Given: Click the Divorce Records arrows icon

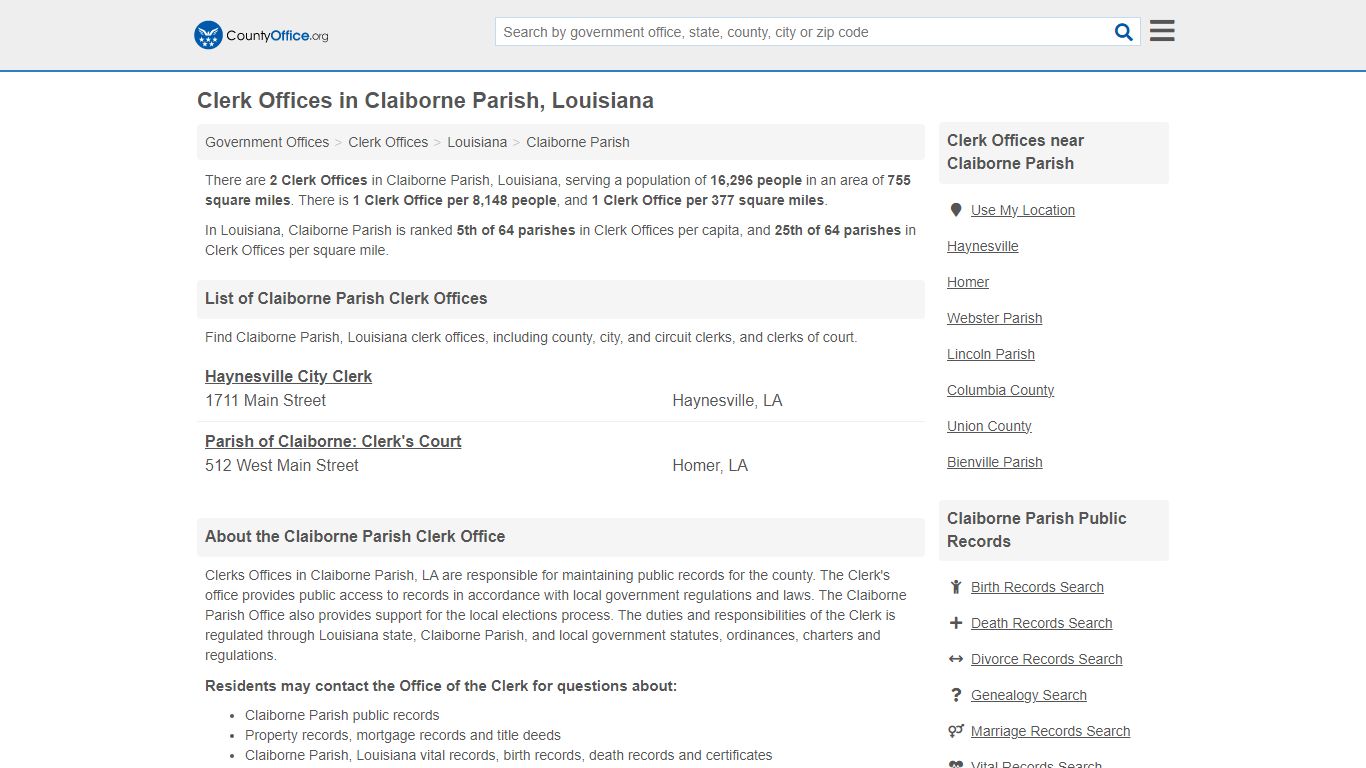Looking at the screenshot, I should coord(956,659).
